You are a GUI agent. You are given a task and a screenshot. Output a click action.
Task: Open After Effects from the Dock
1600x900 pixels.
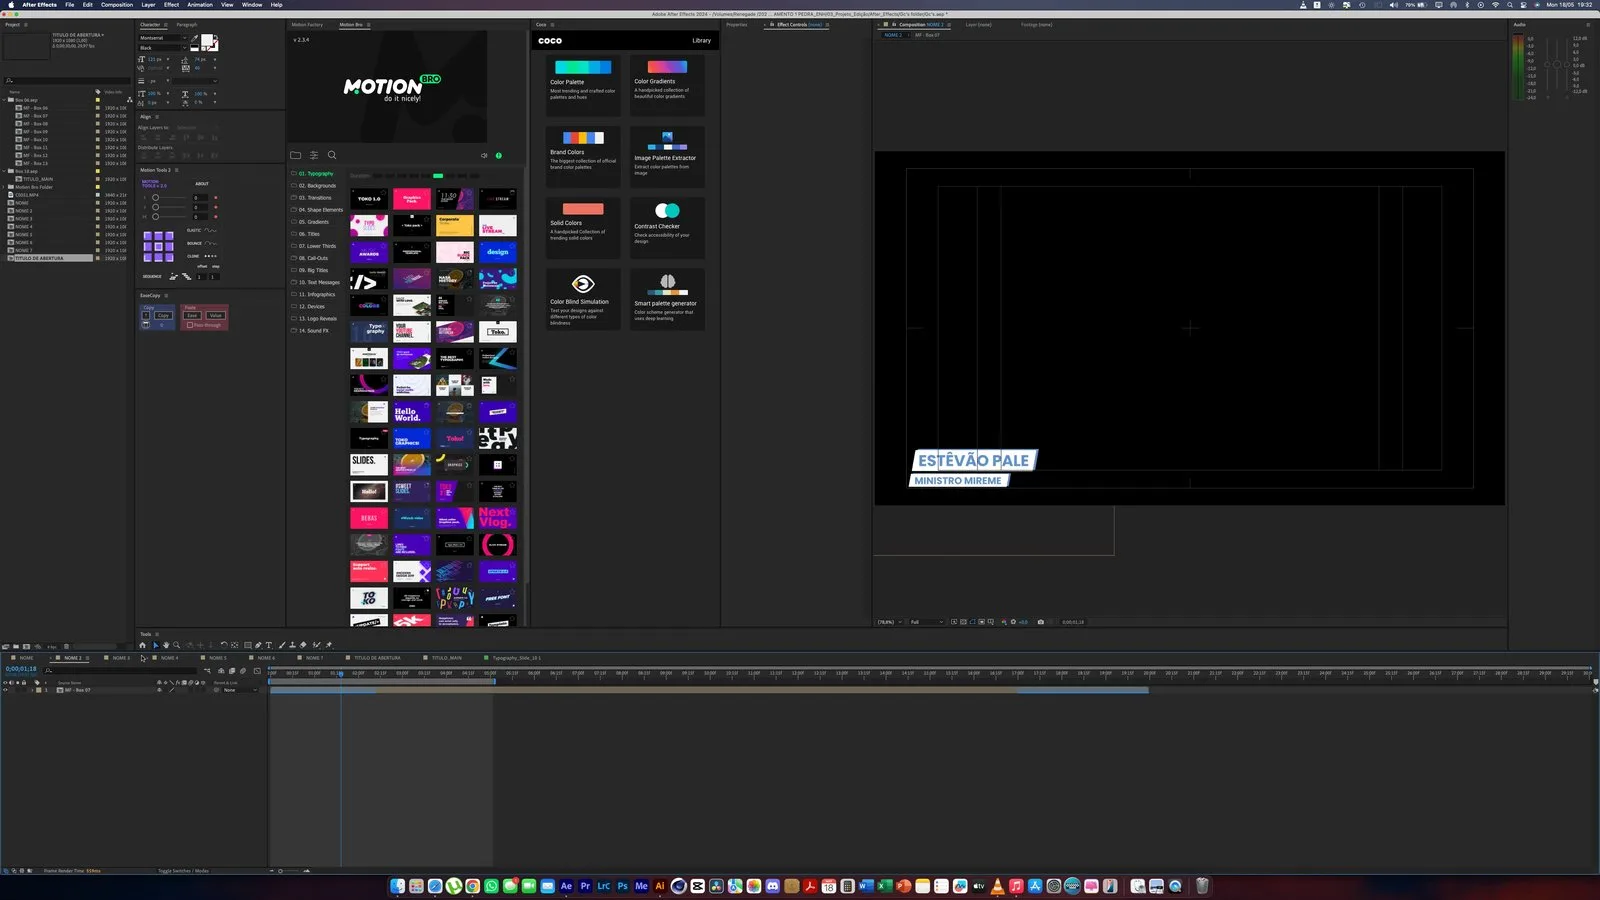coord(566,886)
